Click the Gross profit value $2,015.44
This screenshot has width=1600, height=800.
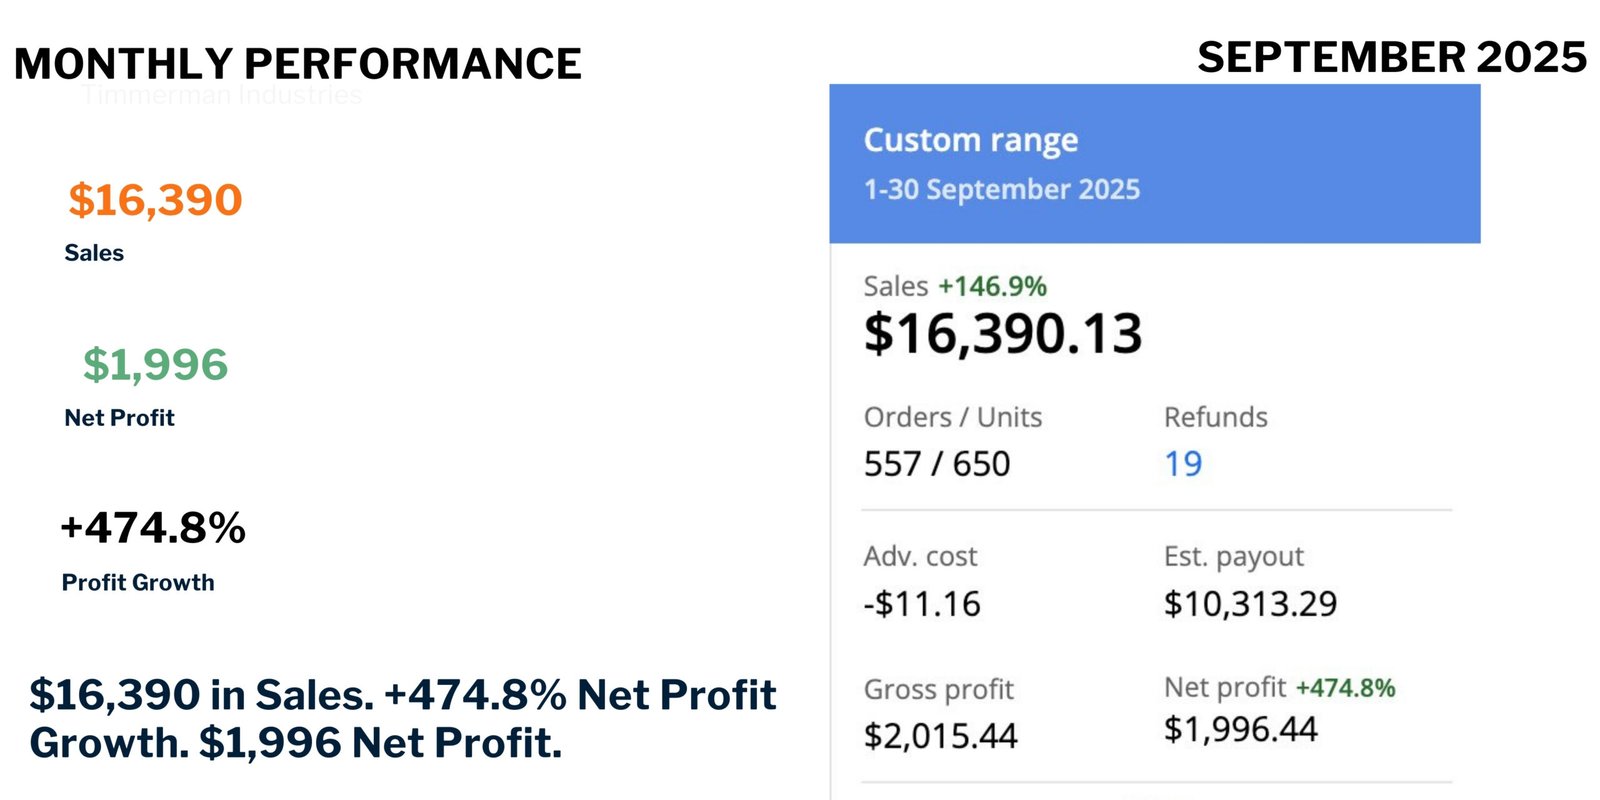click(941, 736)
